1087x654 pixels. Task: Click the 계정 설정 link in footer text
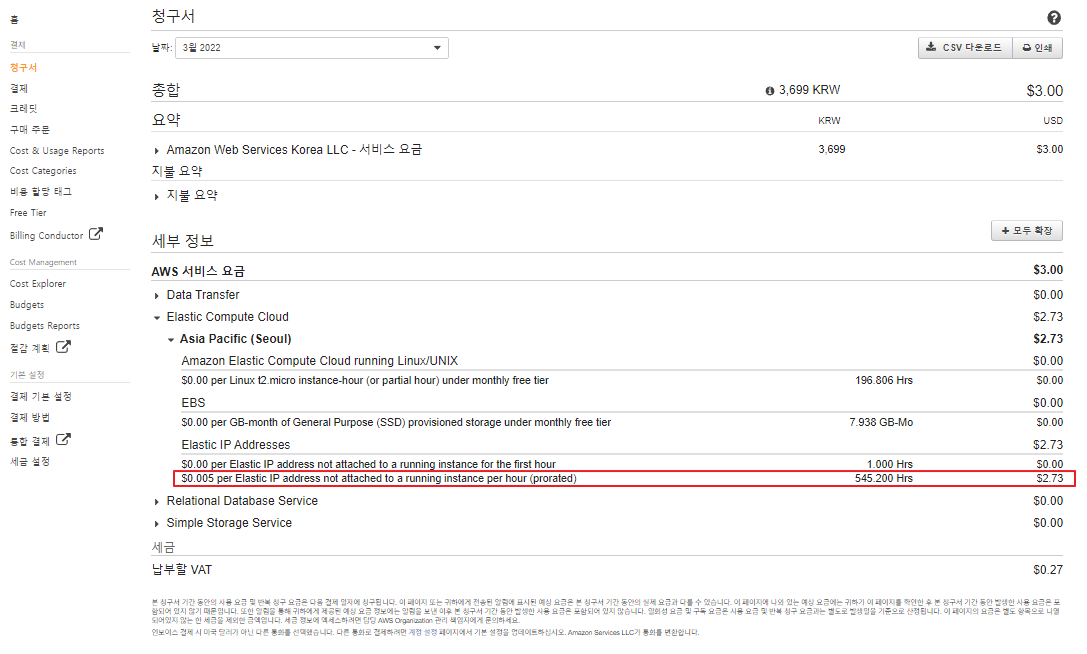423,633
